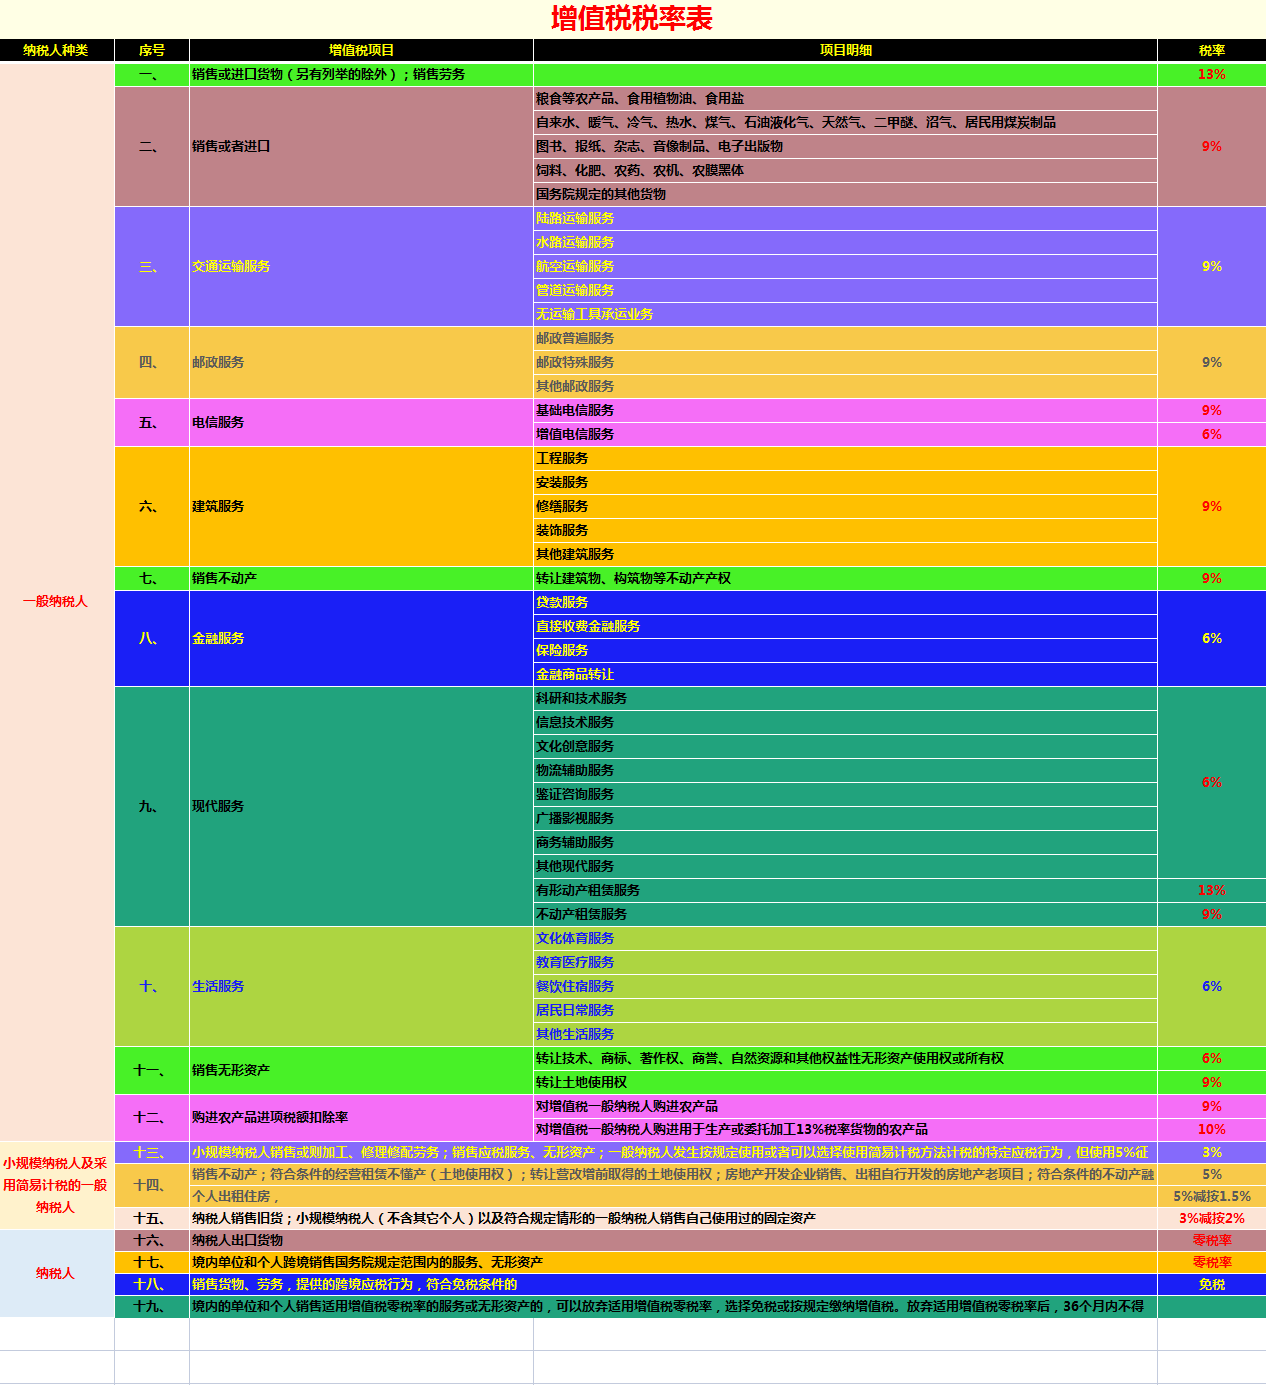Click the 免税 rate cell
The image size is (1266, 1385).
pyautogui.click(x=1211, y=1284)
